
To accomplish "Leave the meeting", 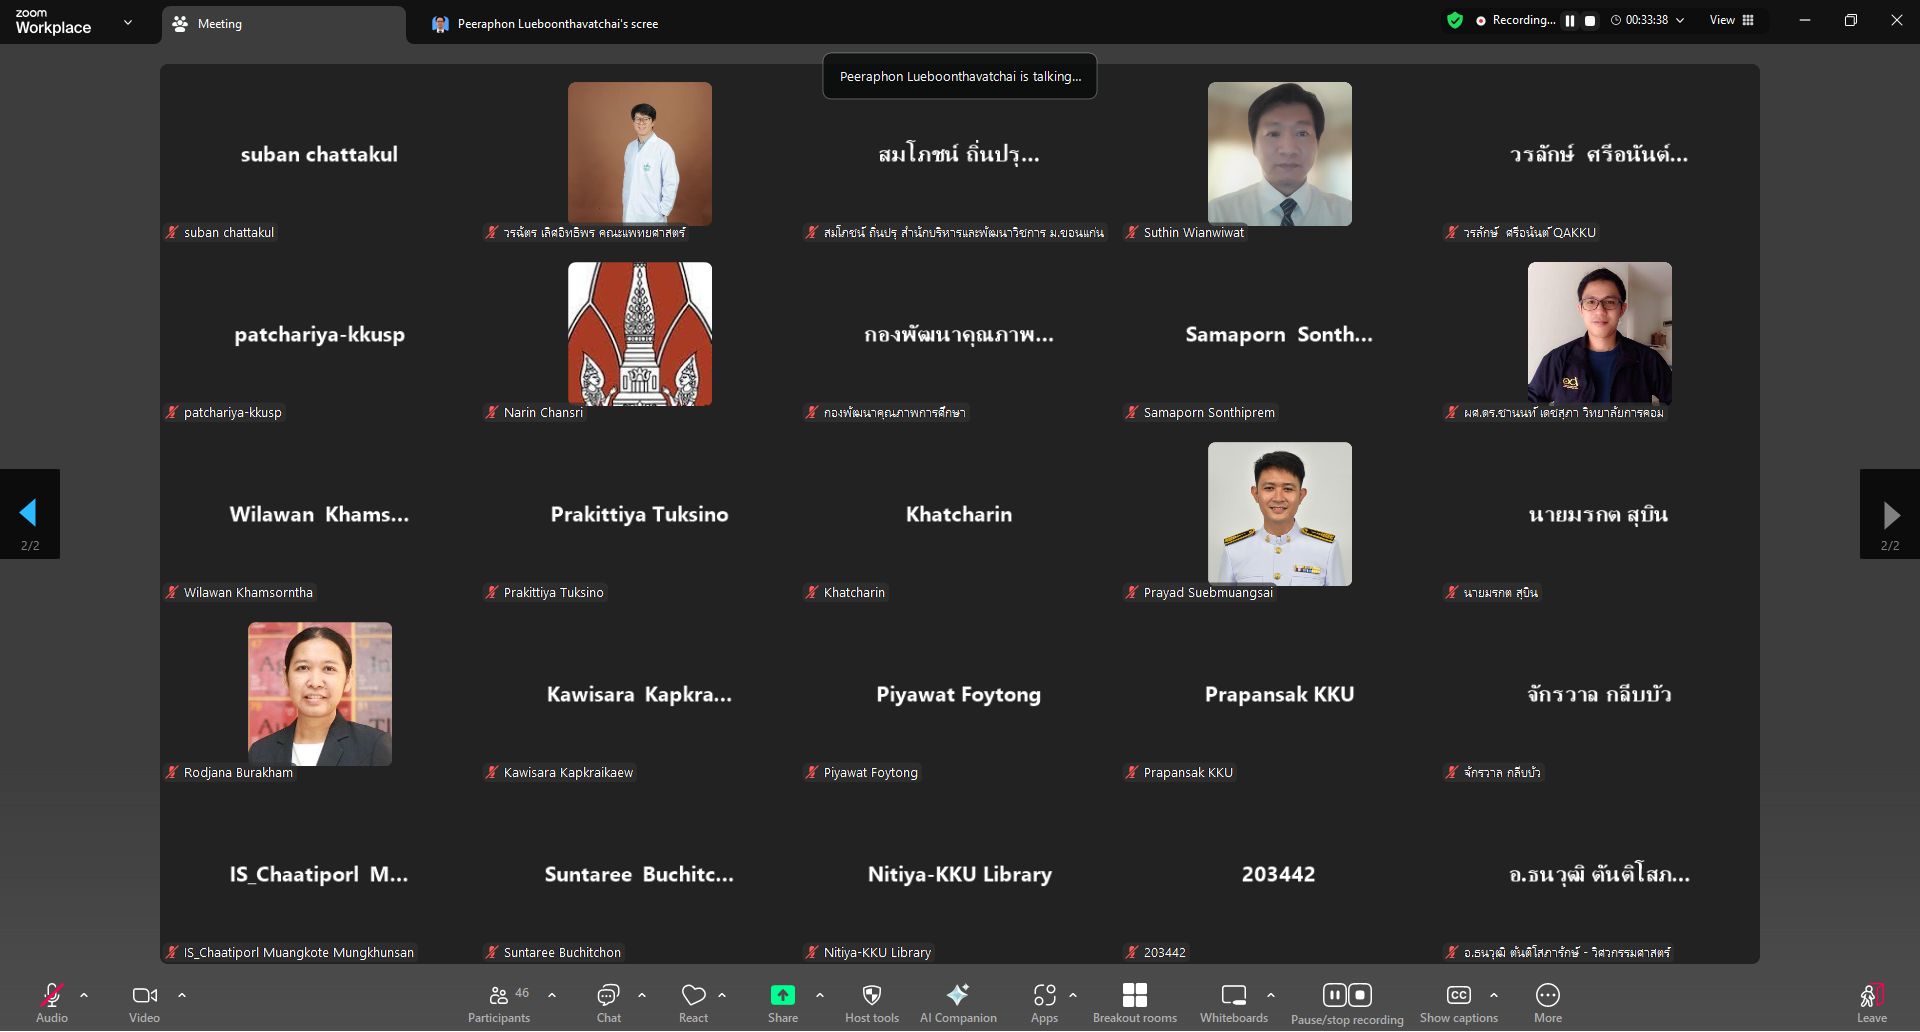I will (1871, 1003).
